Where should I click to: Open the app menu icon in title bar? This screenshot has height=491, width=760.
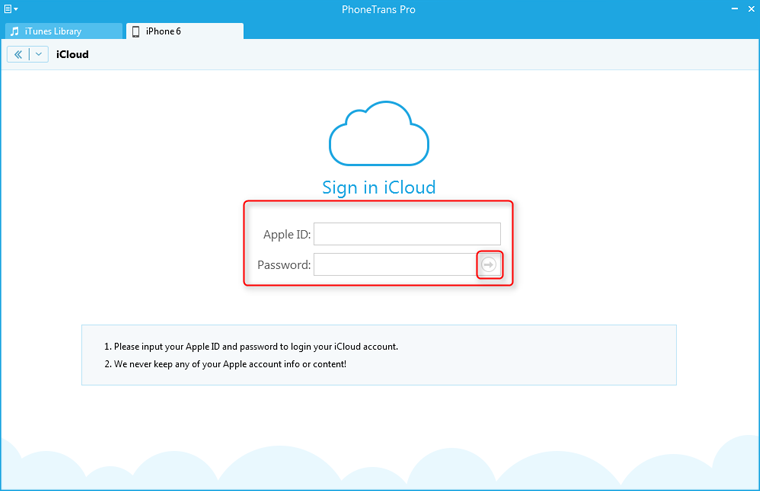pos(11,9)
